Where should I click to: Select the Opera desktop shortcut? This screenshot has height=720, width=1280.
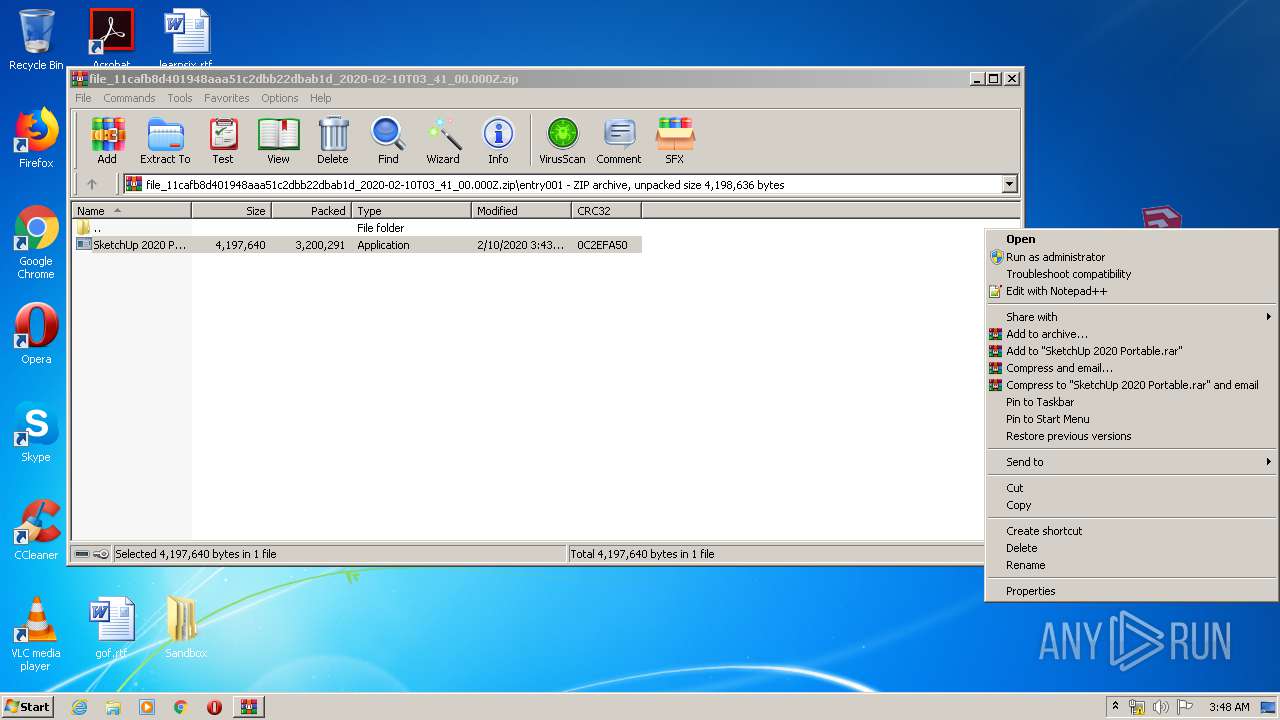click(x=36, y=334)
